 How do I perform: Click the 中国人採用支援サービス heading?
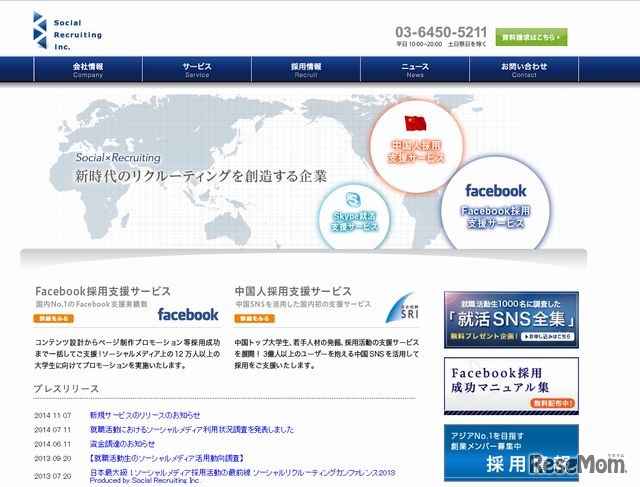tap(293, 291)
